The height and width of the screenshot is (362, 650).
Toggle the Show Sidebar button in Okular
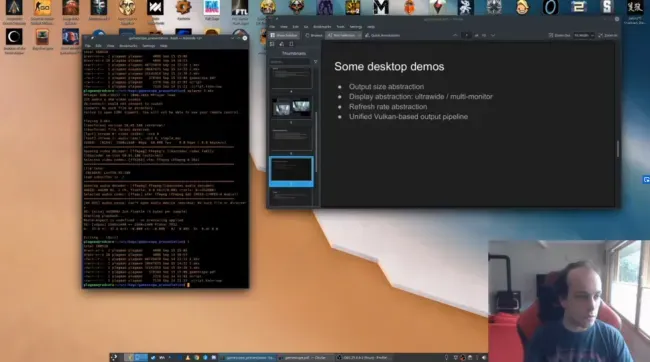[x=284, y=36]
